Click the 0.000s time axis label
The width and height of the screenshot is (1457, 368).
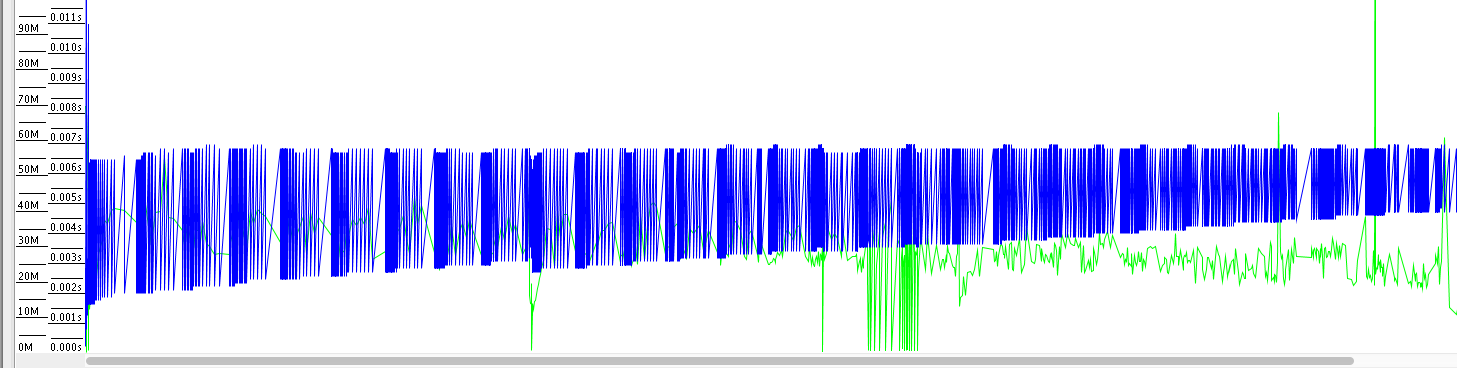coord(66,347)
